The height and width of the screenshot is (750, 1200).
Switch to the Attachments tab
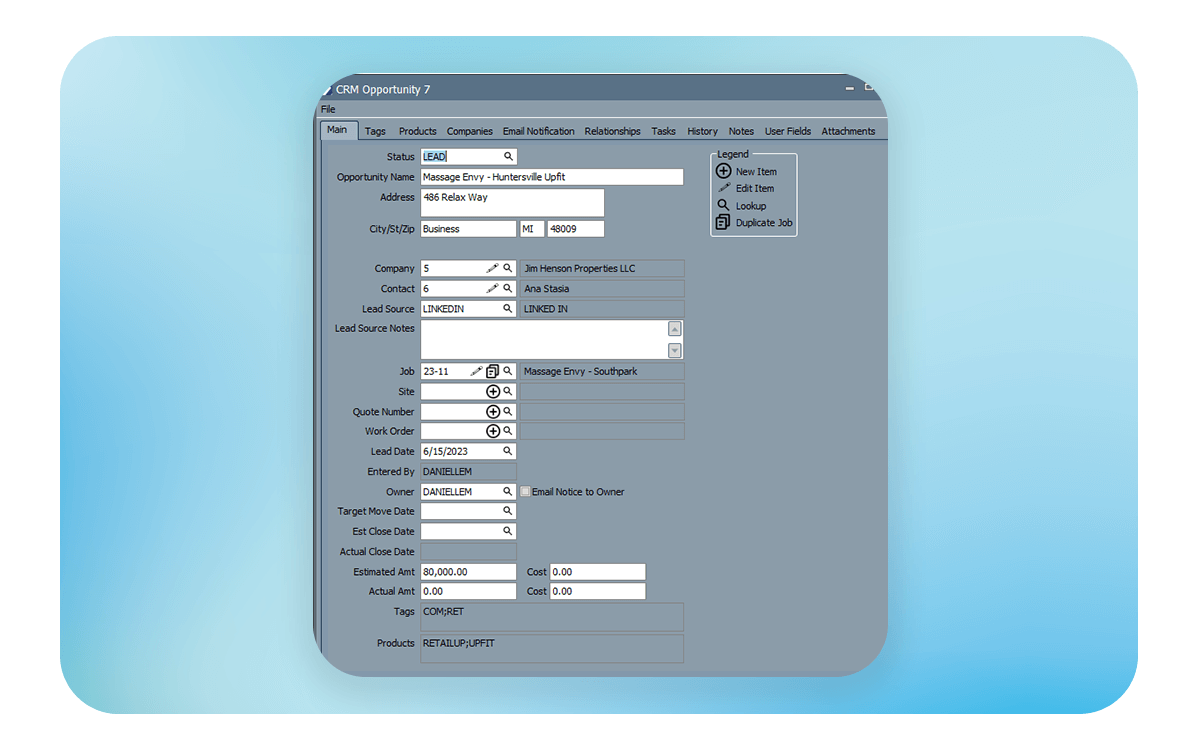[848, 131]
